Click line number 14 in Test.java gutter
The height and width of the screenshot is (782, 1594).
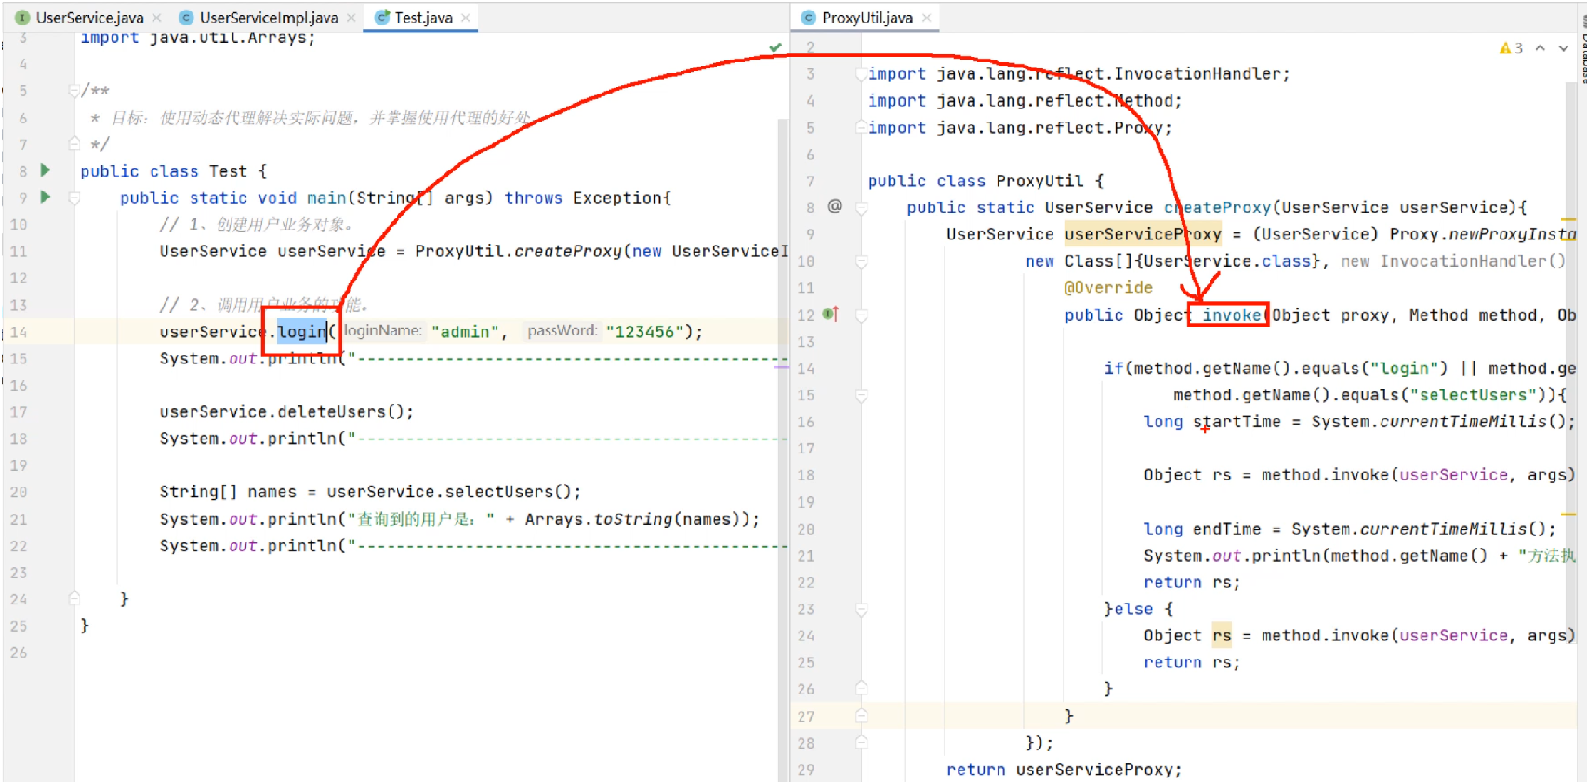[19, 331]
